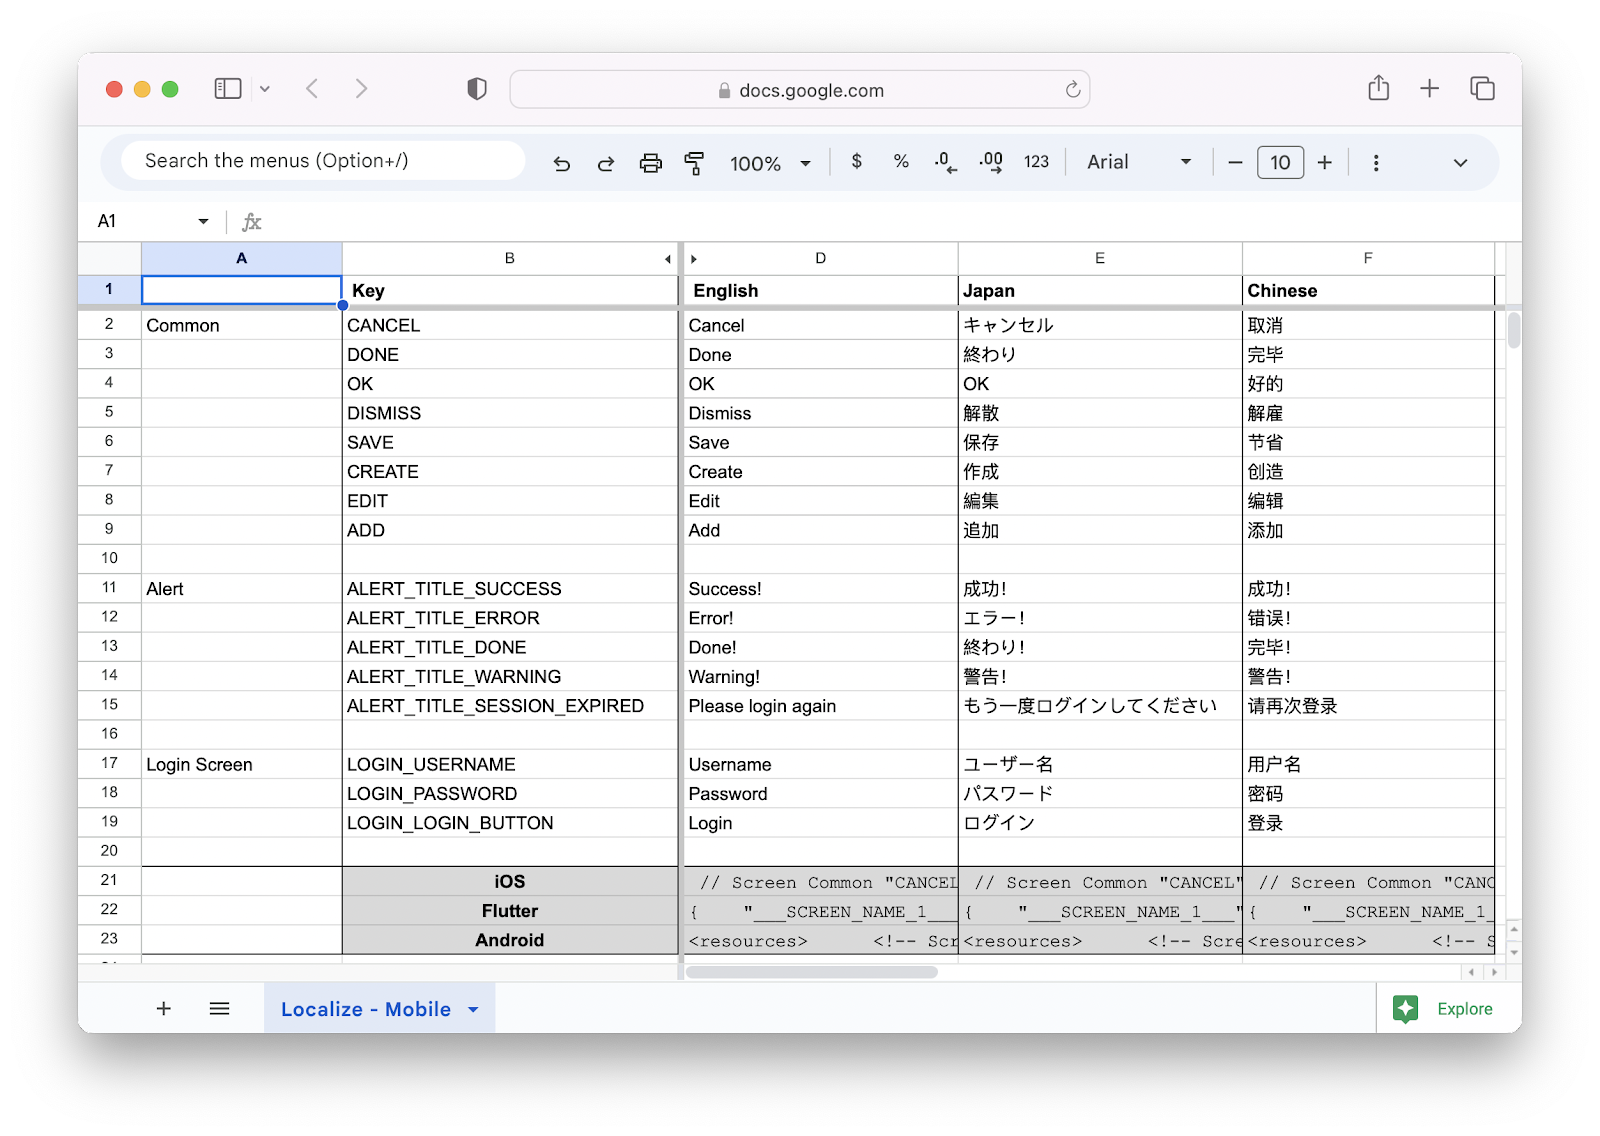Viewport: 1600px width, 1136px height.
Task: Click the English header cell
Action: (821, 290)
